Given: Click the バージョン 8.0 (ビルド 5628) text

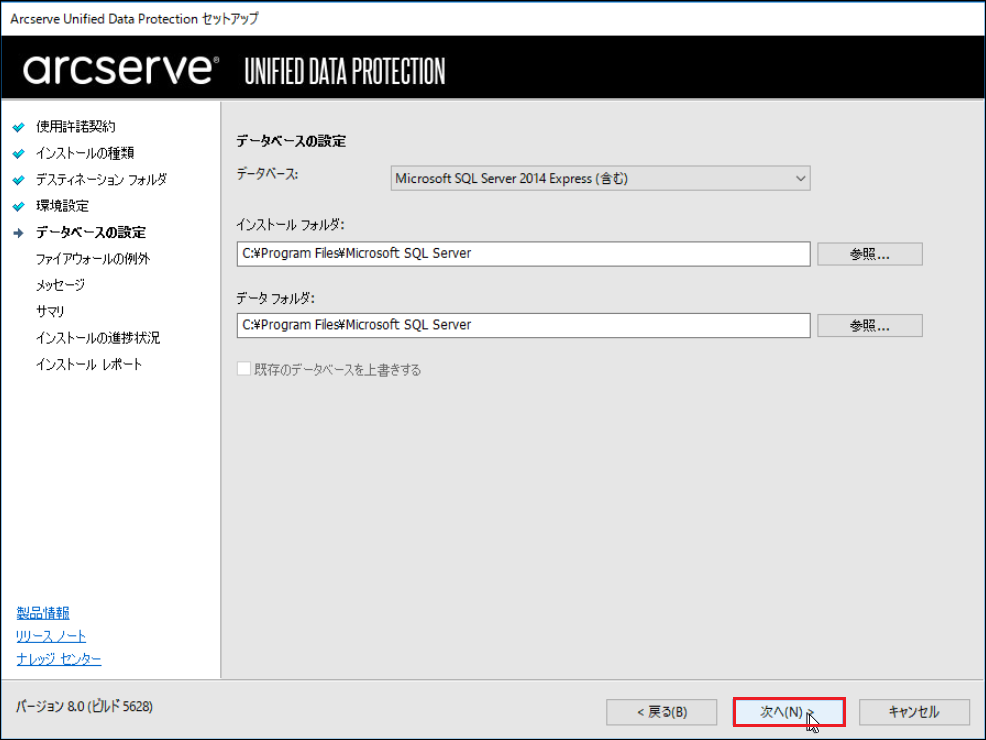Looking at the screenshot, I should point(84,707).
